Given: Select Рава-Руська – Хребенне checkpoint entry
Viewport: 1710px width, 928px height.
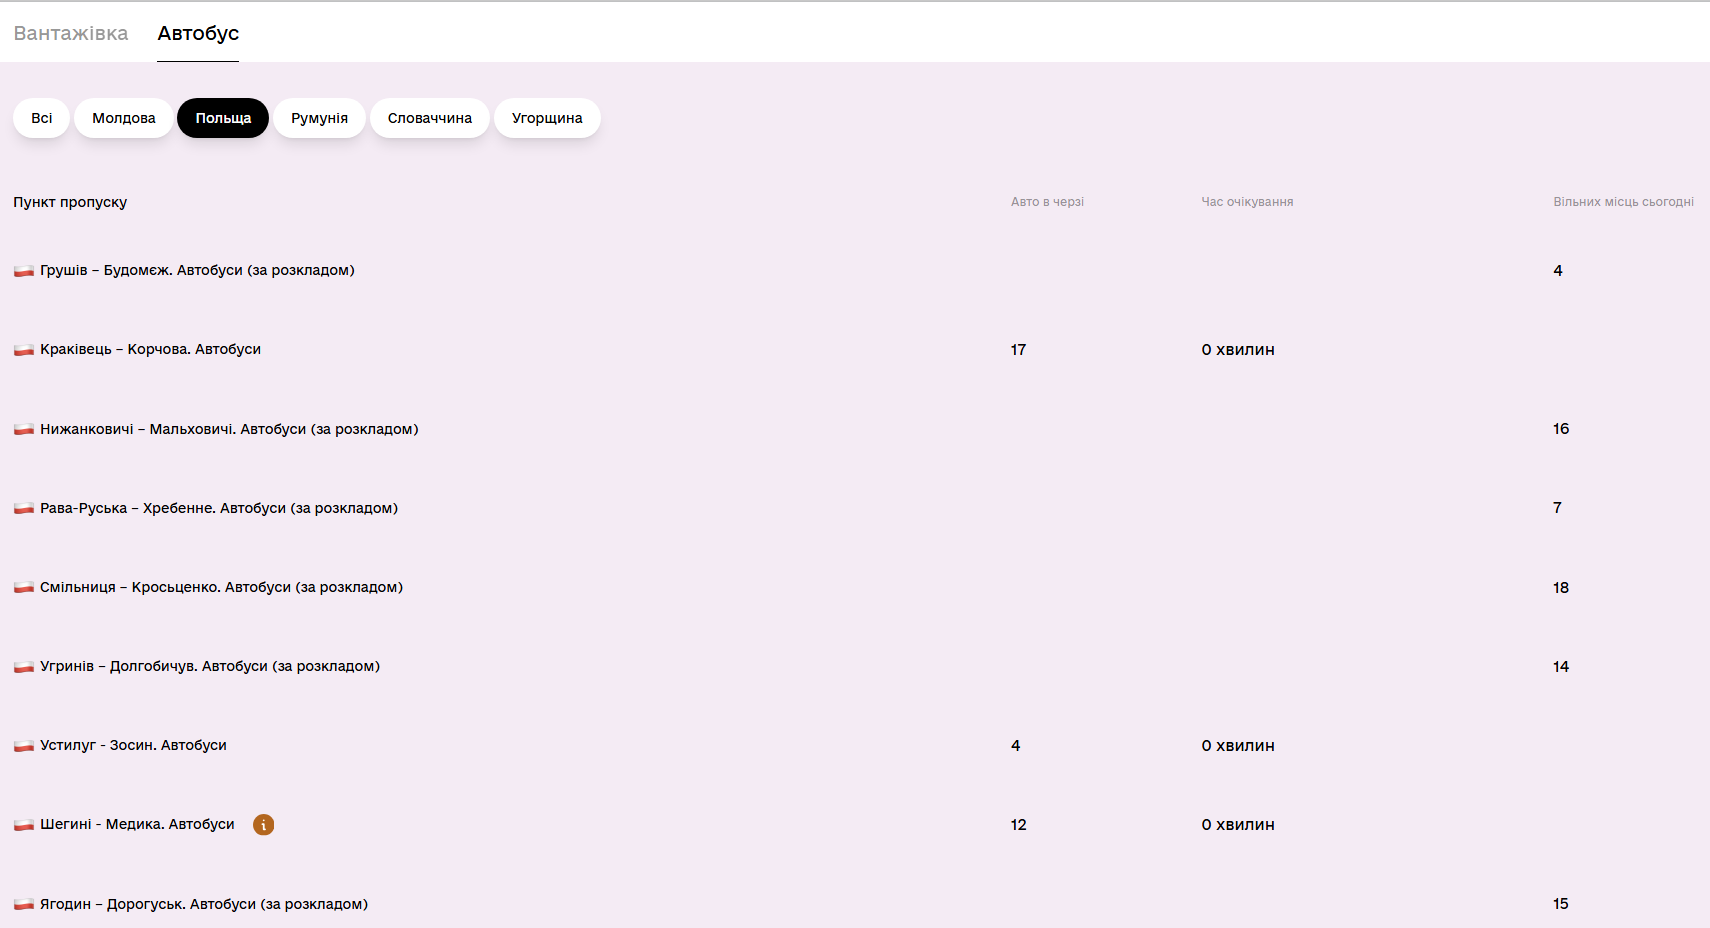Looking at the screenshot, I should coord(219,508).
